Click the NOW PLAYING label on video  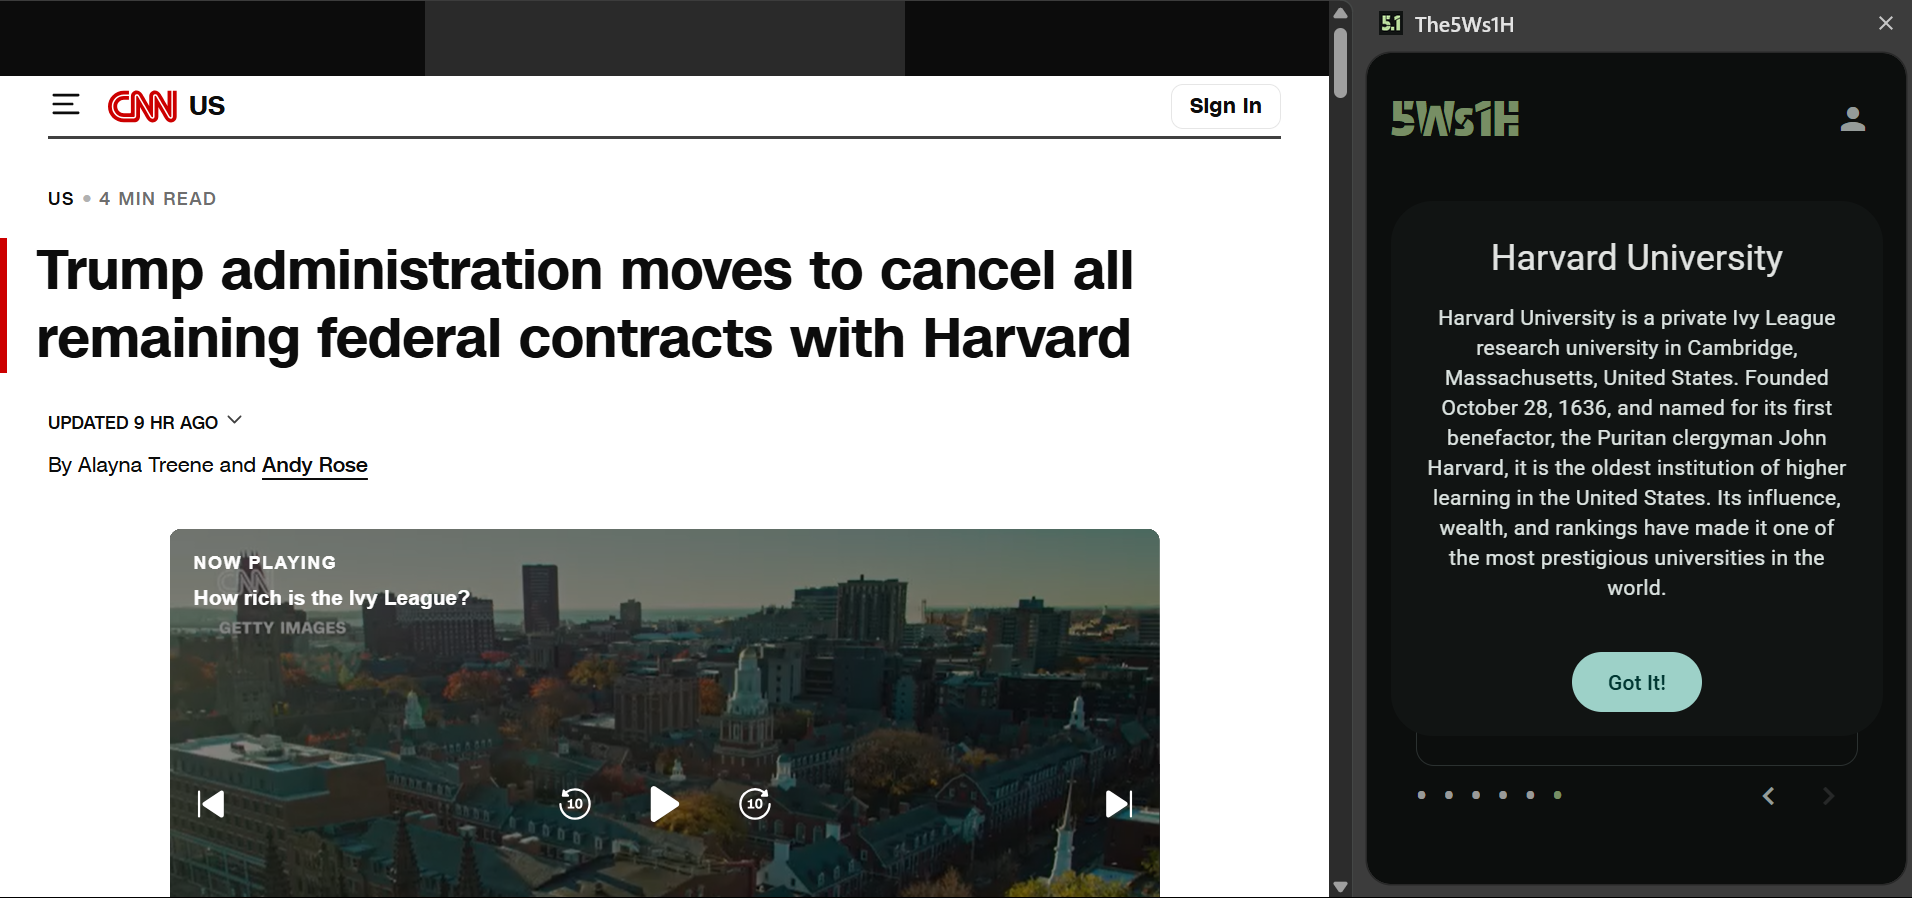coord(265,563)
